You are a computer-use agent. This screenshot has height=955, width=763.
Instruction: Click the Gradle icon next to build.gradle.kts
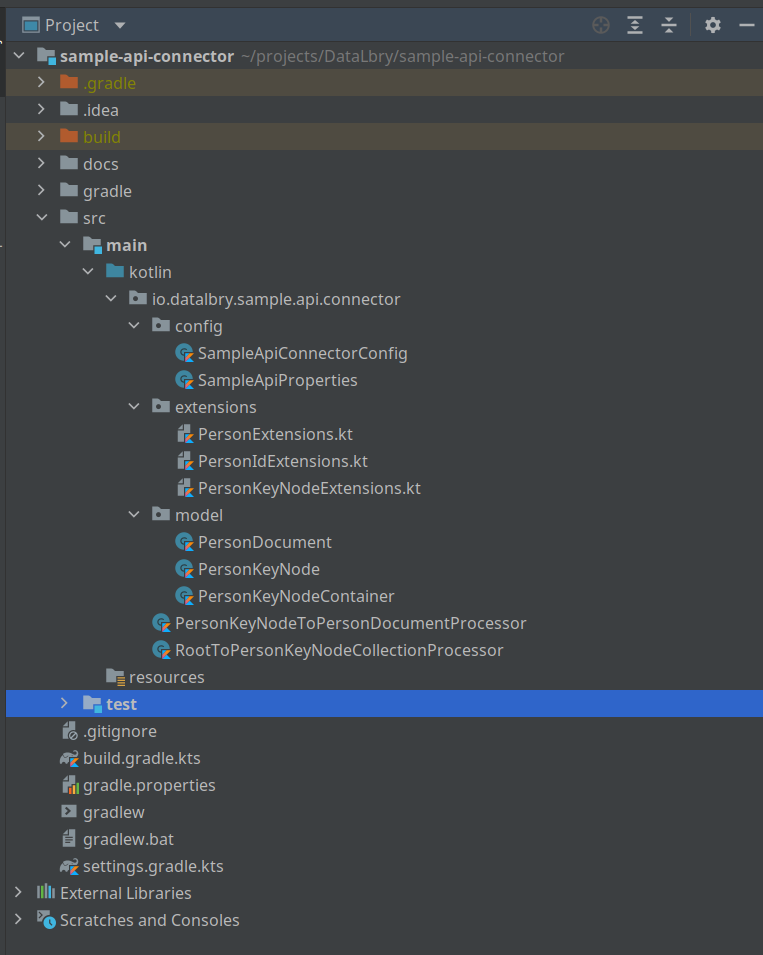pyautogui.click(x=69, y=758)
